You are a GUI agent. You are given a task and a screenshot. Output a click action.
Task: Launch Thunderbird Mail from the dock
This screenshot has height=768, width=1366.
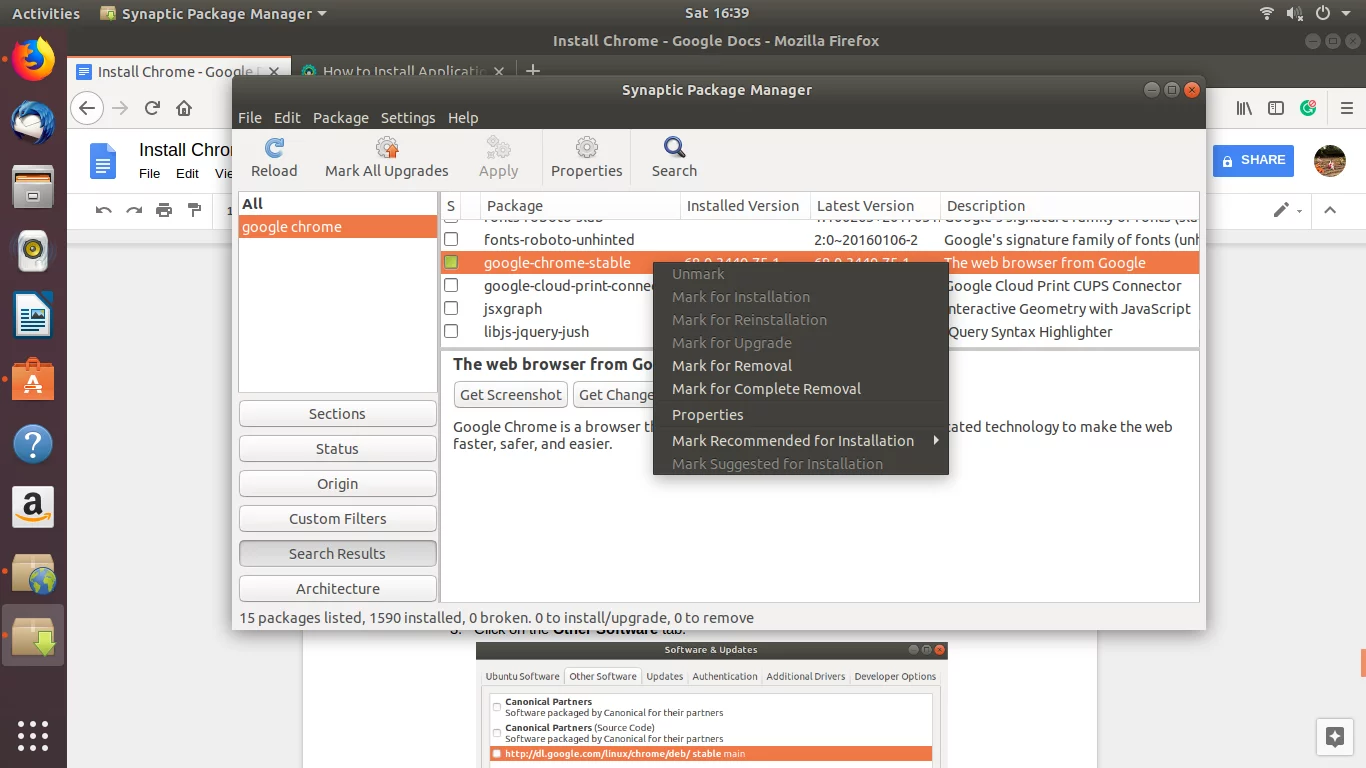tap(33, 122)
